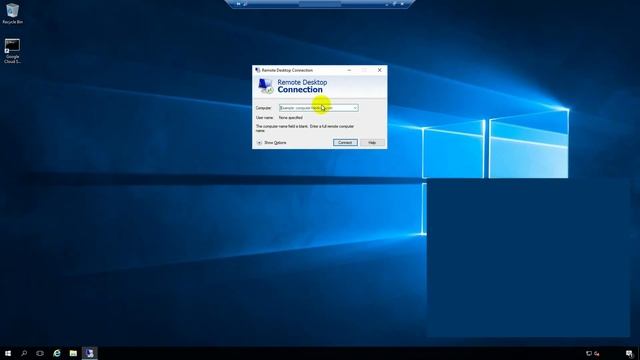Click connection bar minimize button at top

pos(387,4)
